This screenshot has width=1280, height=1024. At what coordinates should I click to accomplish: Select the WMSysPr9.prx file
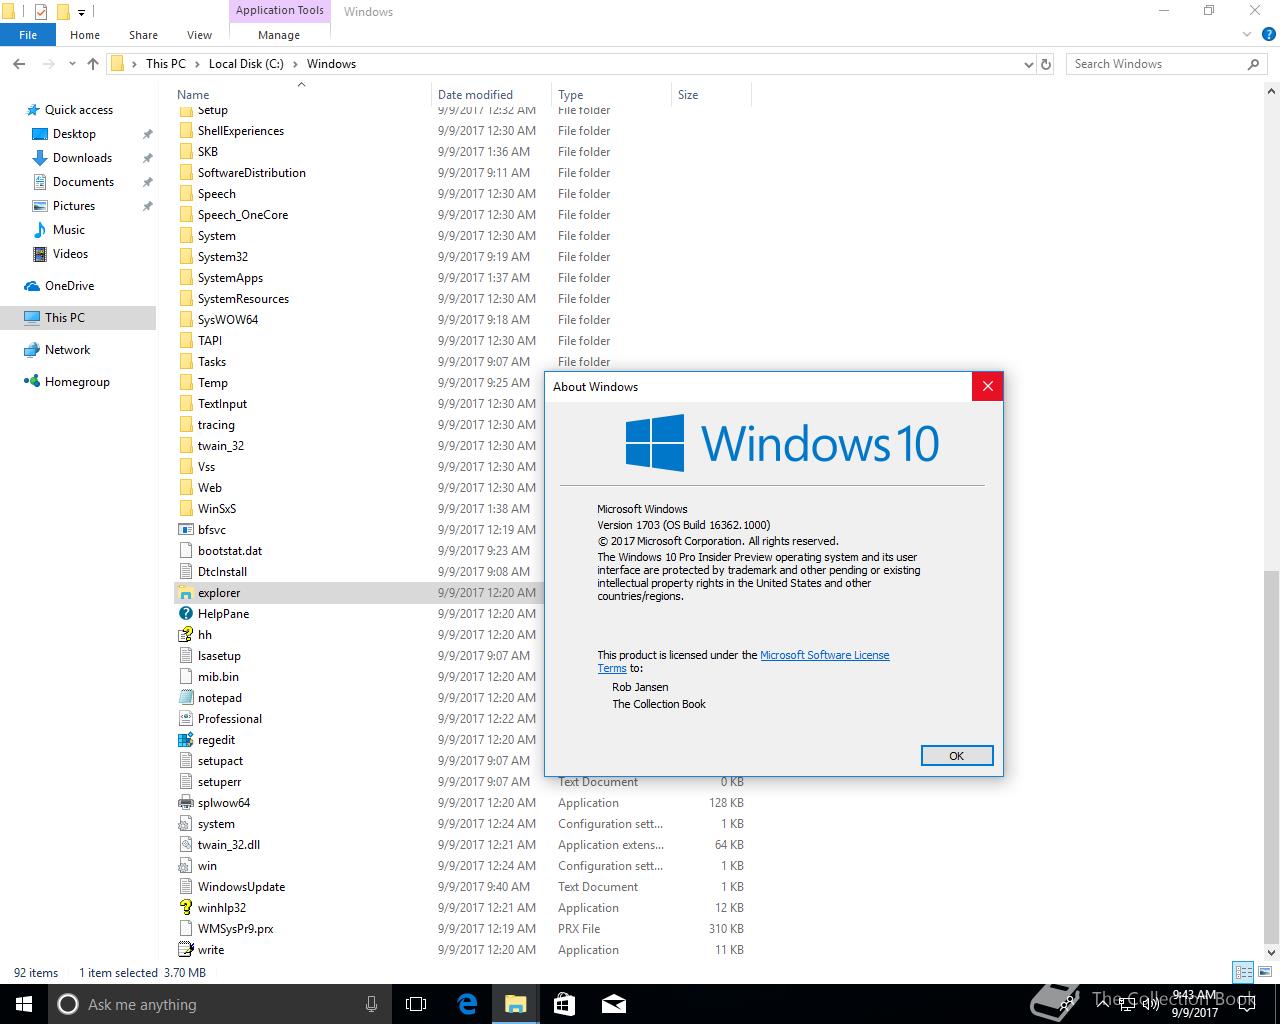pyautogui.click(x=235, y=929)
